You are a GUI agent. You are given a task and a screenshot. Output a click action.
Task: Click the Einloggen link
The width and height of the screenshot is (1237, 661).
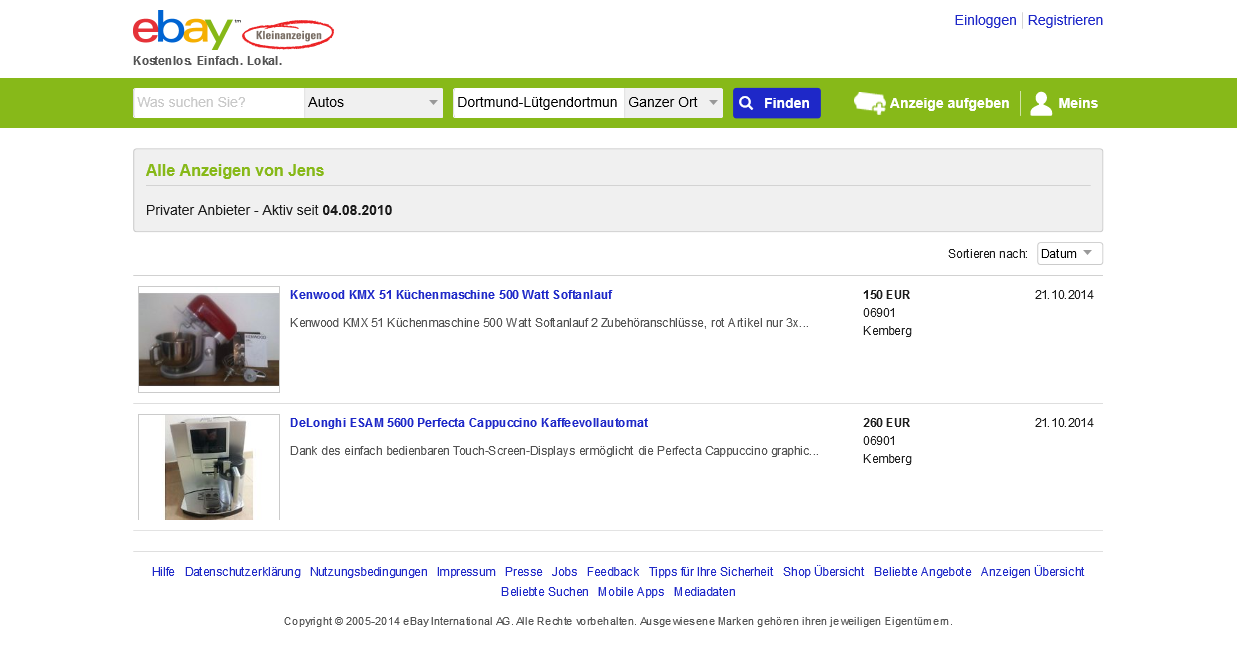click(x=985, y=20)
